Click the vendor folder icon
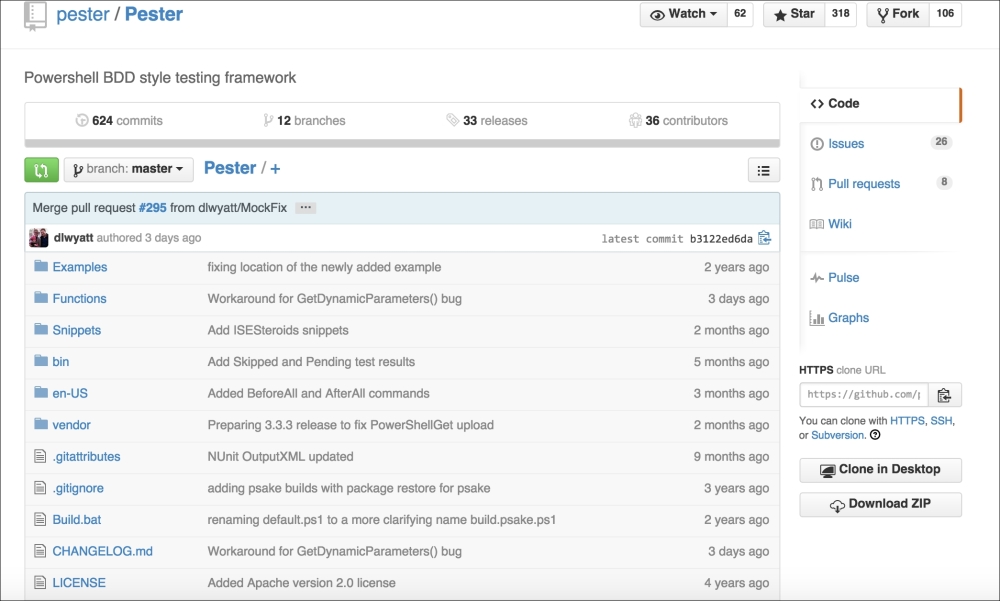This screenshot has width=1000, height=601. click(x=41, y=424)
